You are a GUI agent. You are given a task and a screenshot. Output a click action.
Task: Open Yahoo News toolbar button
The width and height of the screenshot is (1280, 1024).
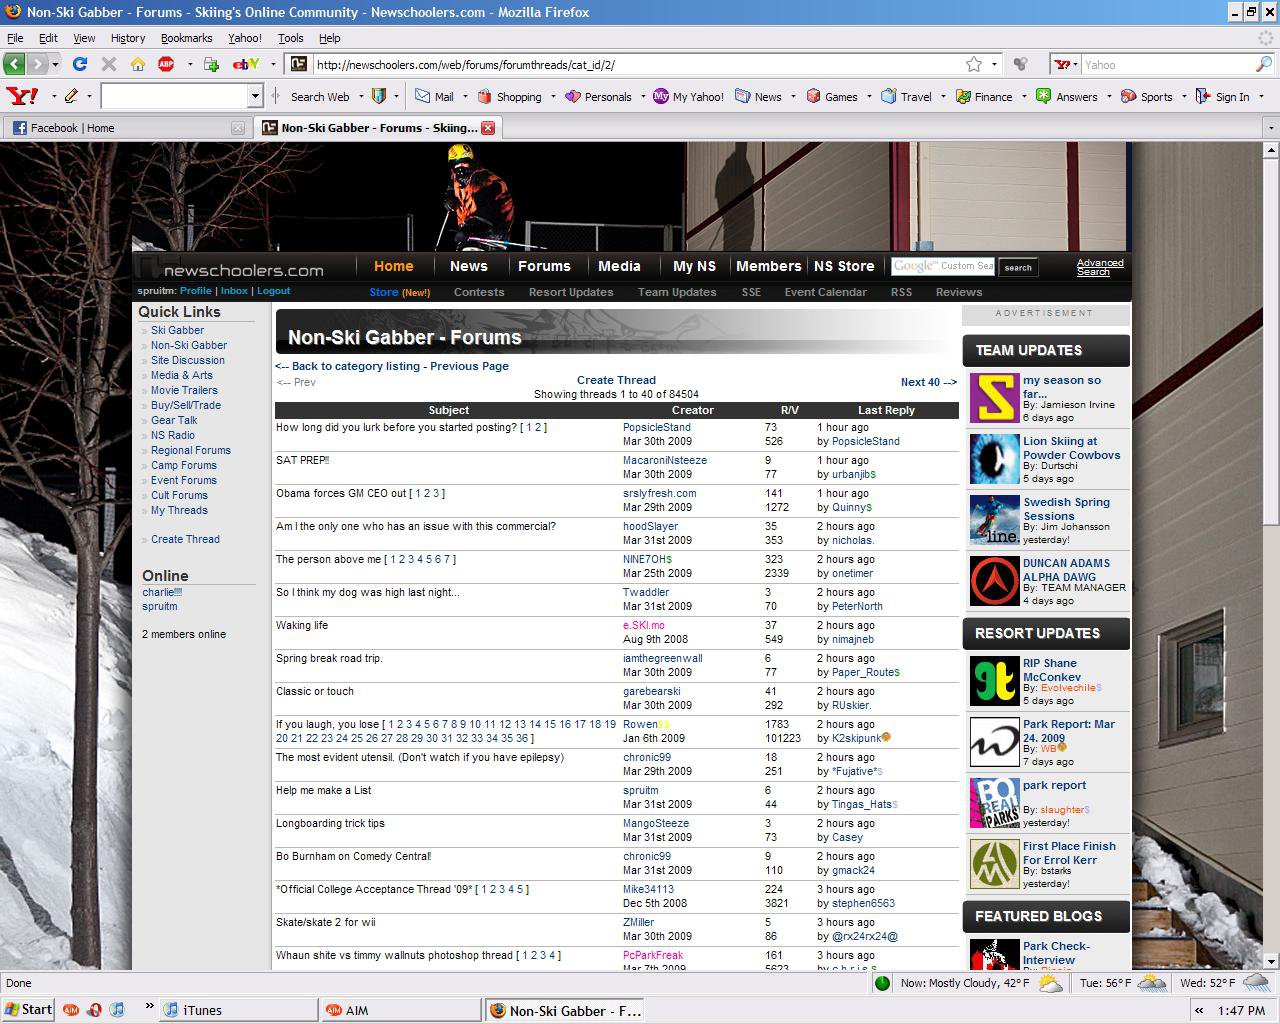tap(758, 96)
